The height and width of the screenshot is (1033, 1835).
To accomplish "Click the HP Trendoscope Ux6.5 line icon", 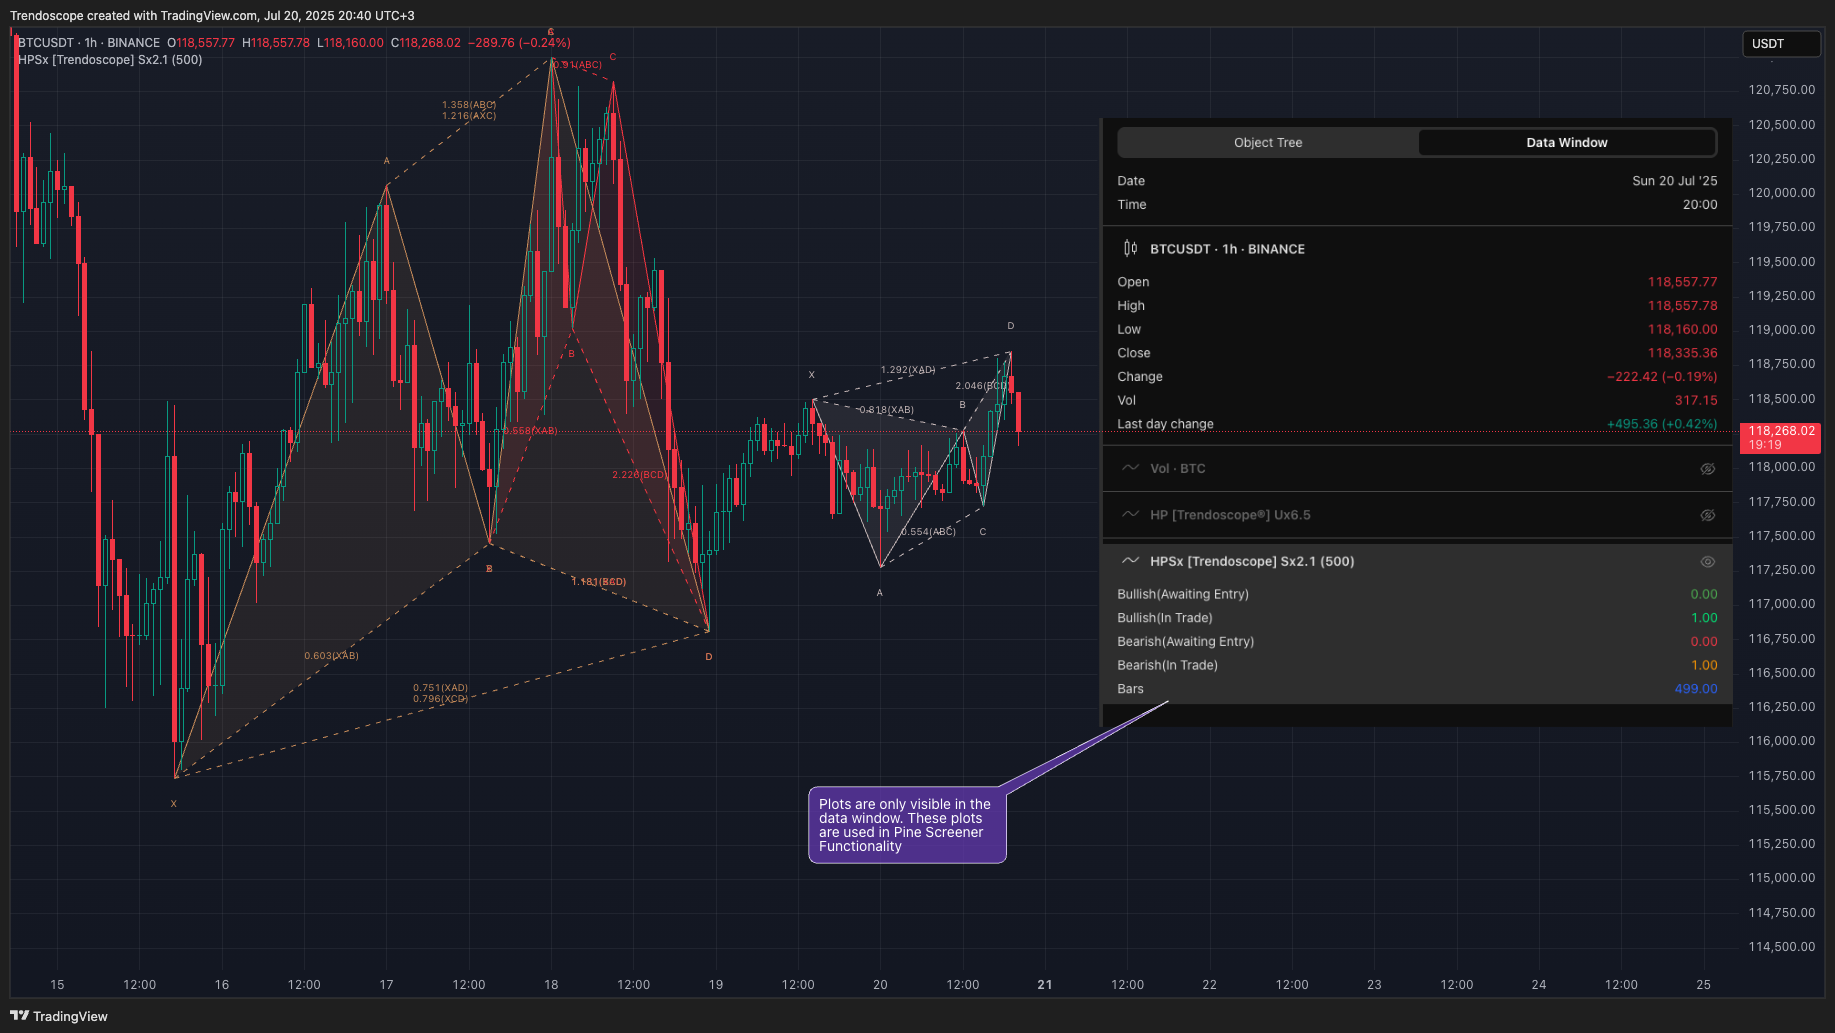I will 1131,515.
